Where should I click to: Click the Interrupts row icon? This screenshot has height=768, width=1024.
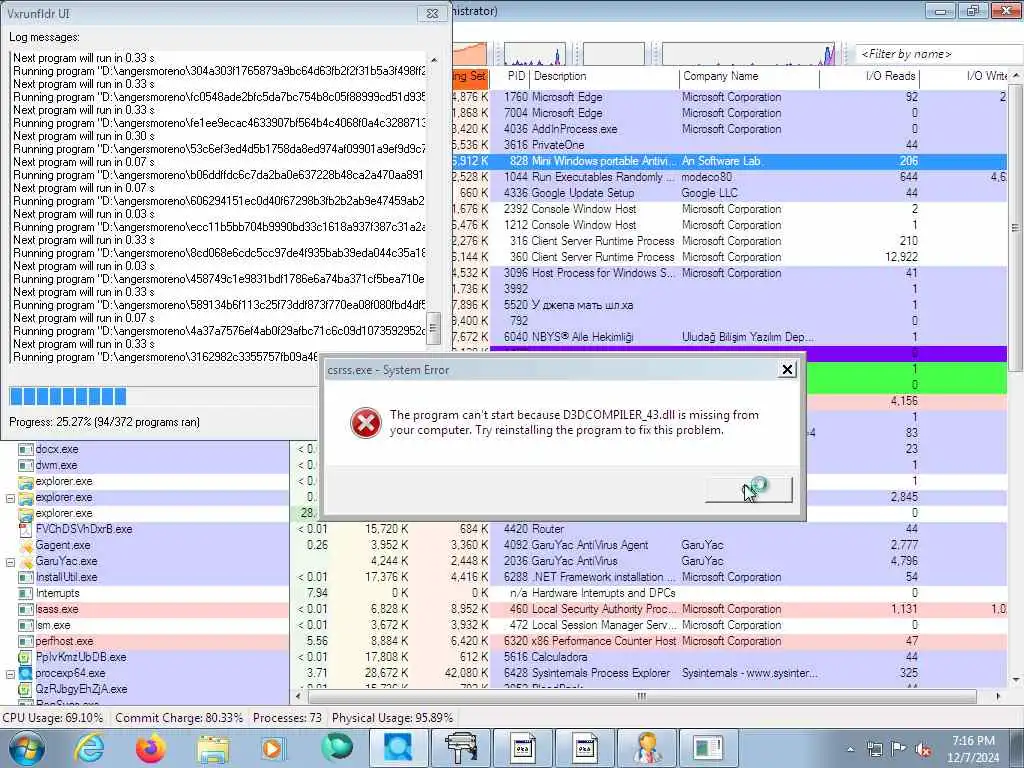pyautogui.click(x=25, y=593)
